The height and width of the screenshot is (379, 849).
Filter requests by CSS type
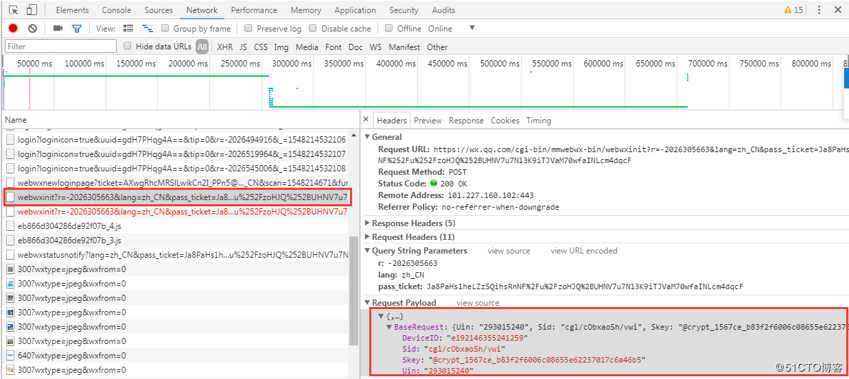tap(260, 47)
